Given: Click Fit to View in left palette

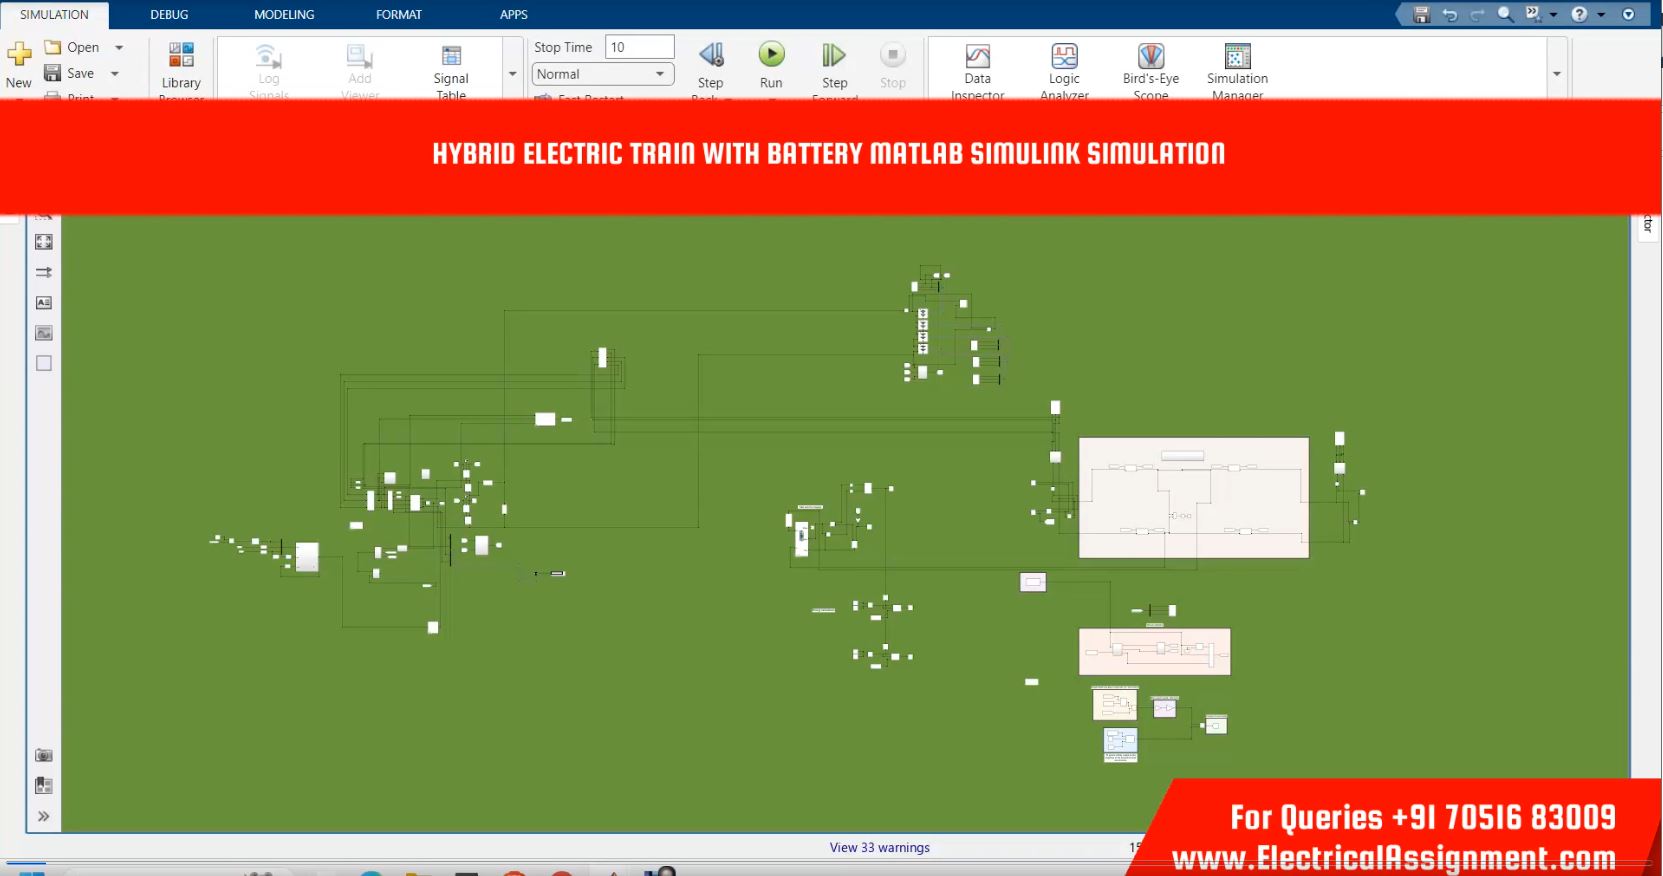Looking at the screenshot, I should (44, 242).
